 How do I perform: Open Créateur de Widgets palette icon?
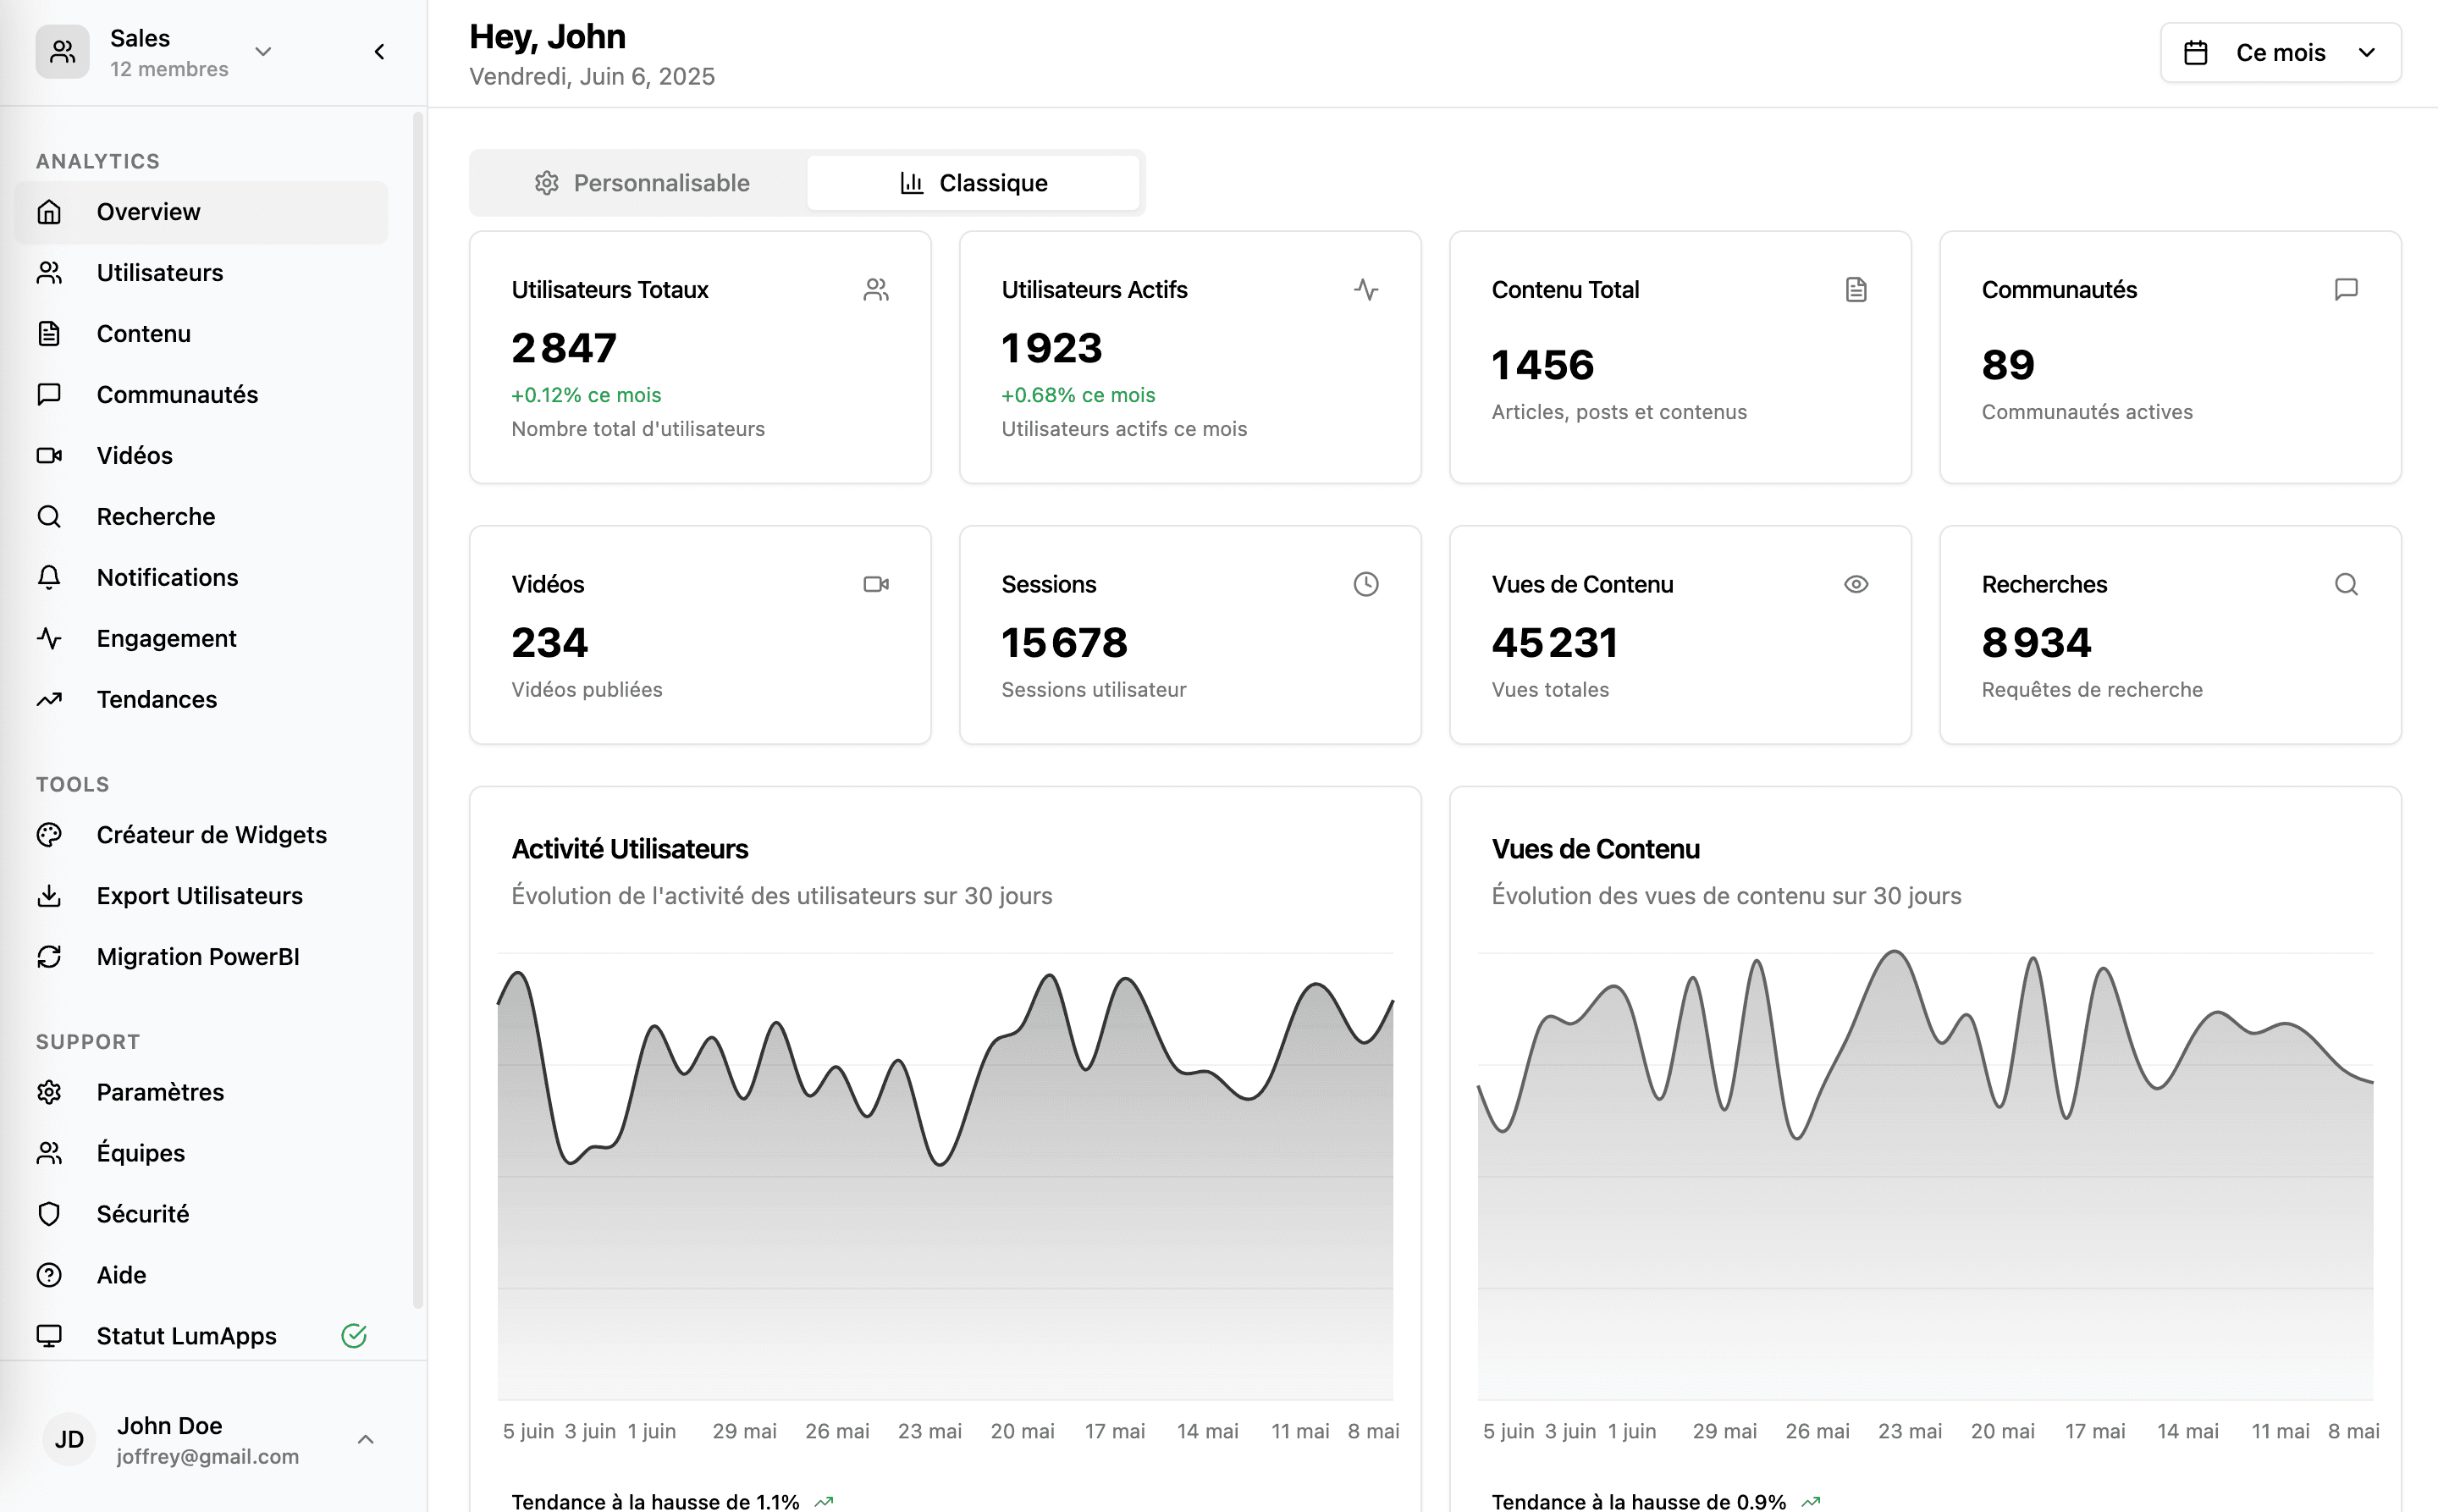pos(49,834)
